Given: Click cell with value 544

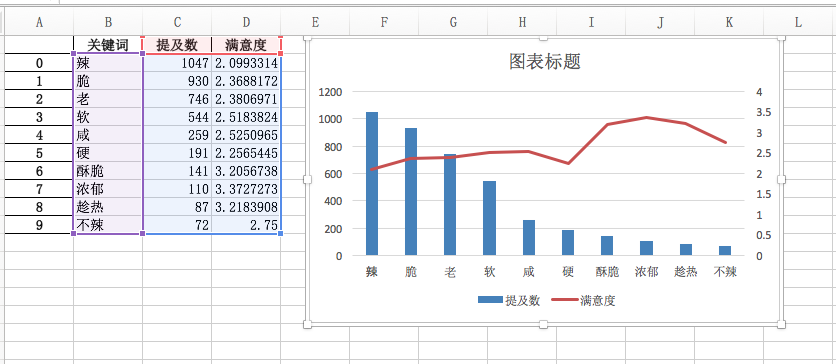Looking at the screenshot, I should coord(177,117).
